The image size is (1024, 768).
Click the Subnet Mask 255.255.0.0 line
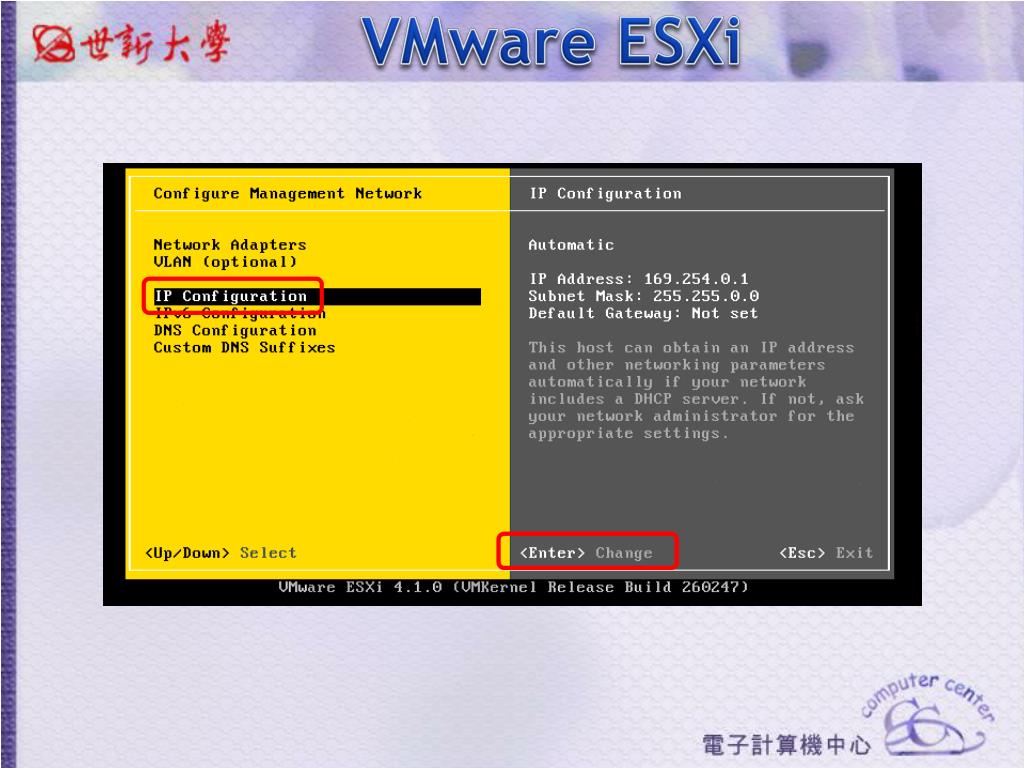[643, 296]
